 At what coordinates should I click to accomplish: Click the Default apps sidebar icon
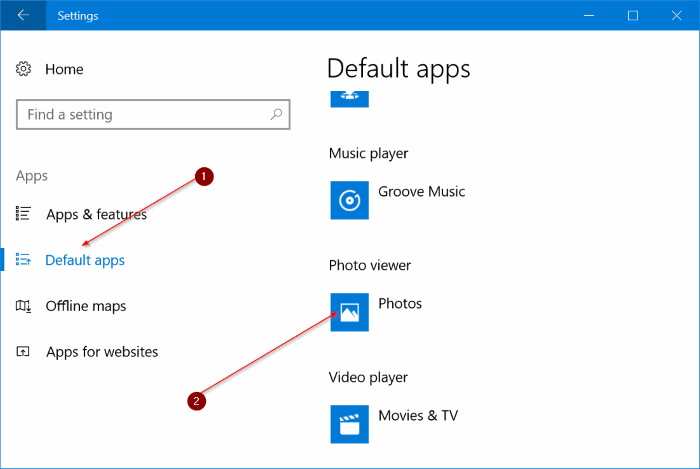23,259
